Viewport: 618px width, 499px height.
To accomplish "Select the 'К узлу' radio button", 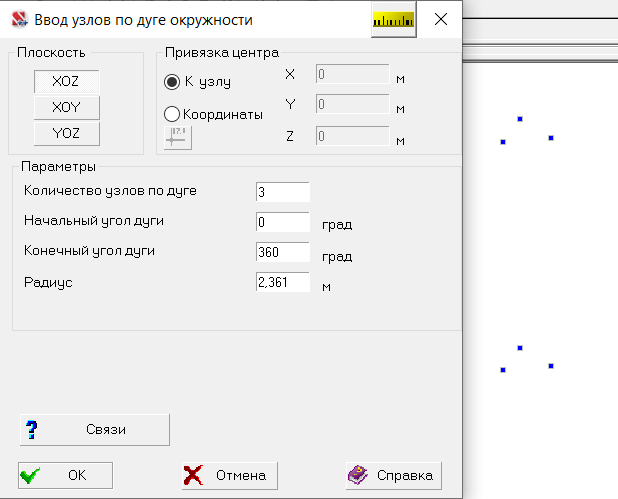I will (x=172, y=82).
